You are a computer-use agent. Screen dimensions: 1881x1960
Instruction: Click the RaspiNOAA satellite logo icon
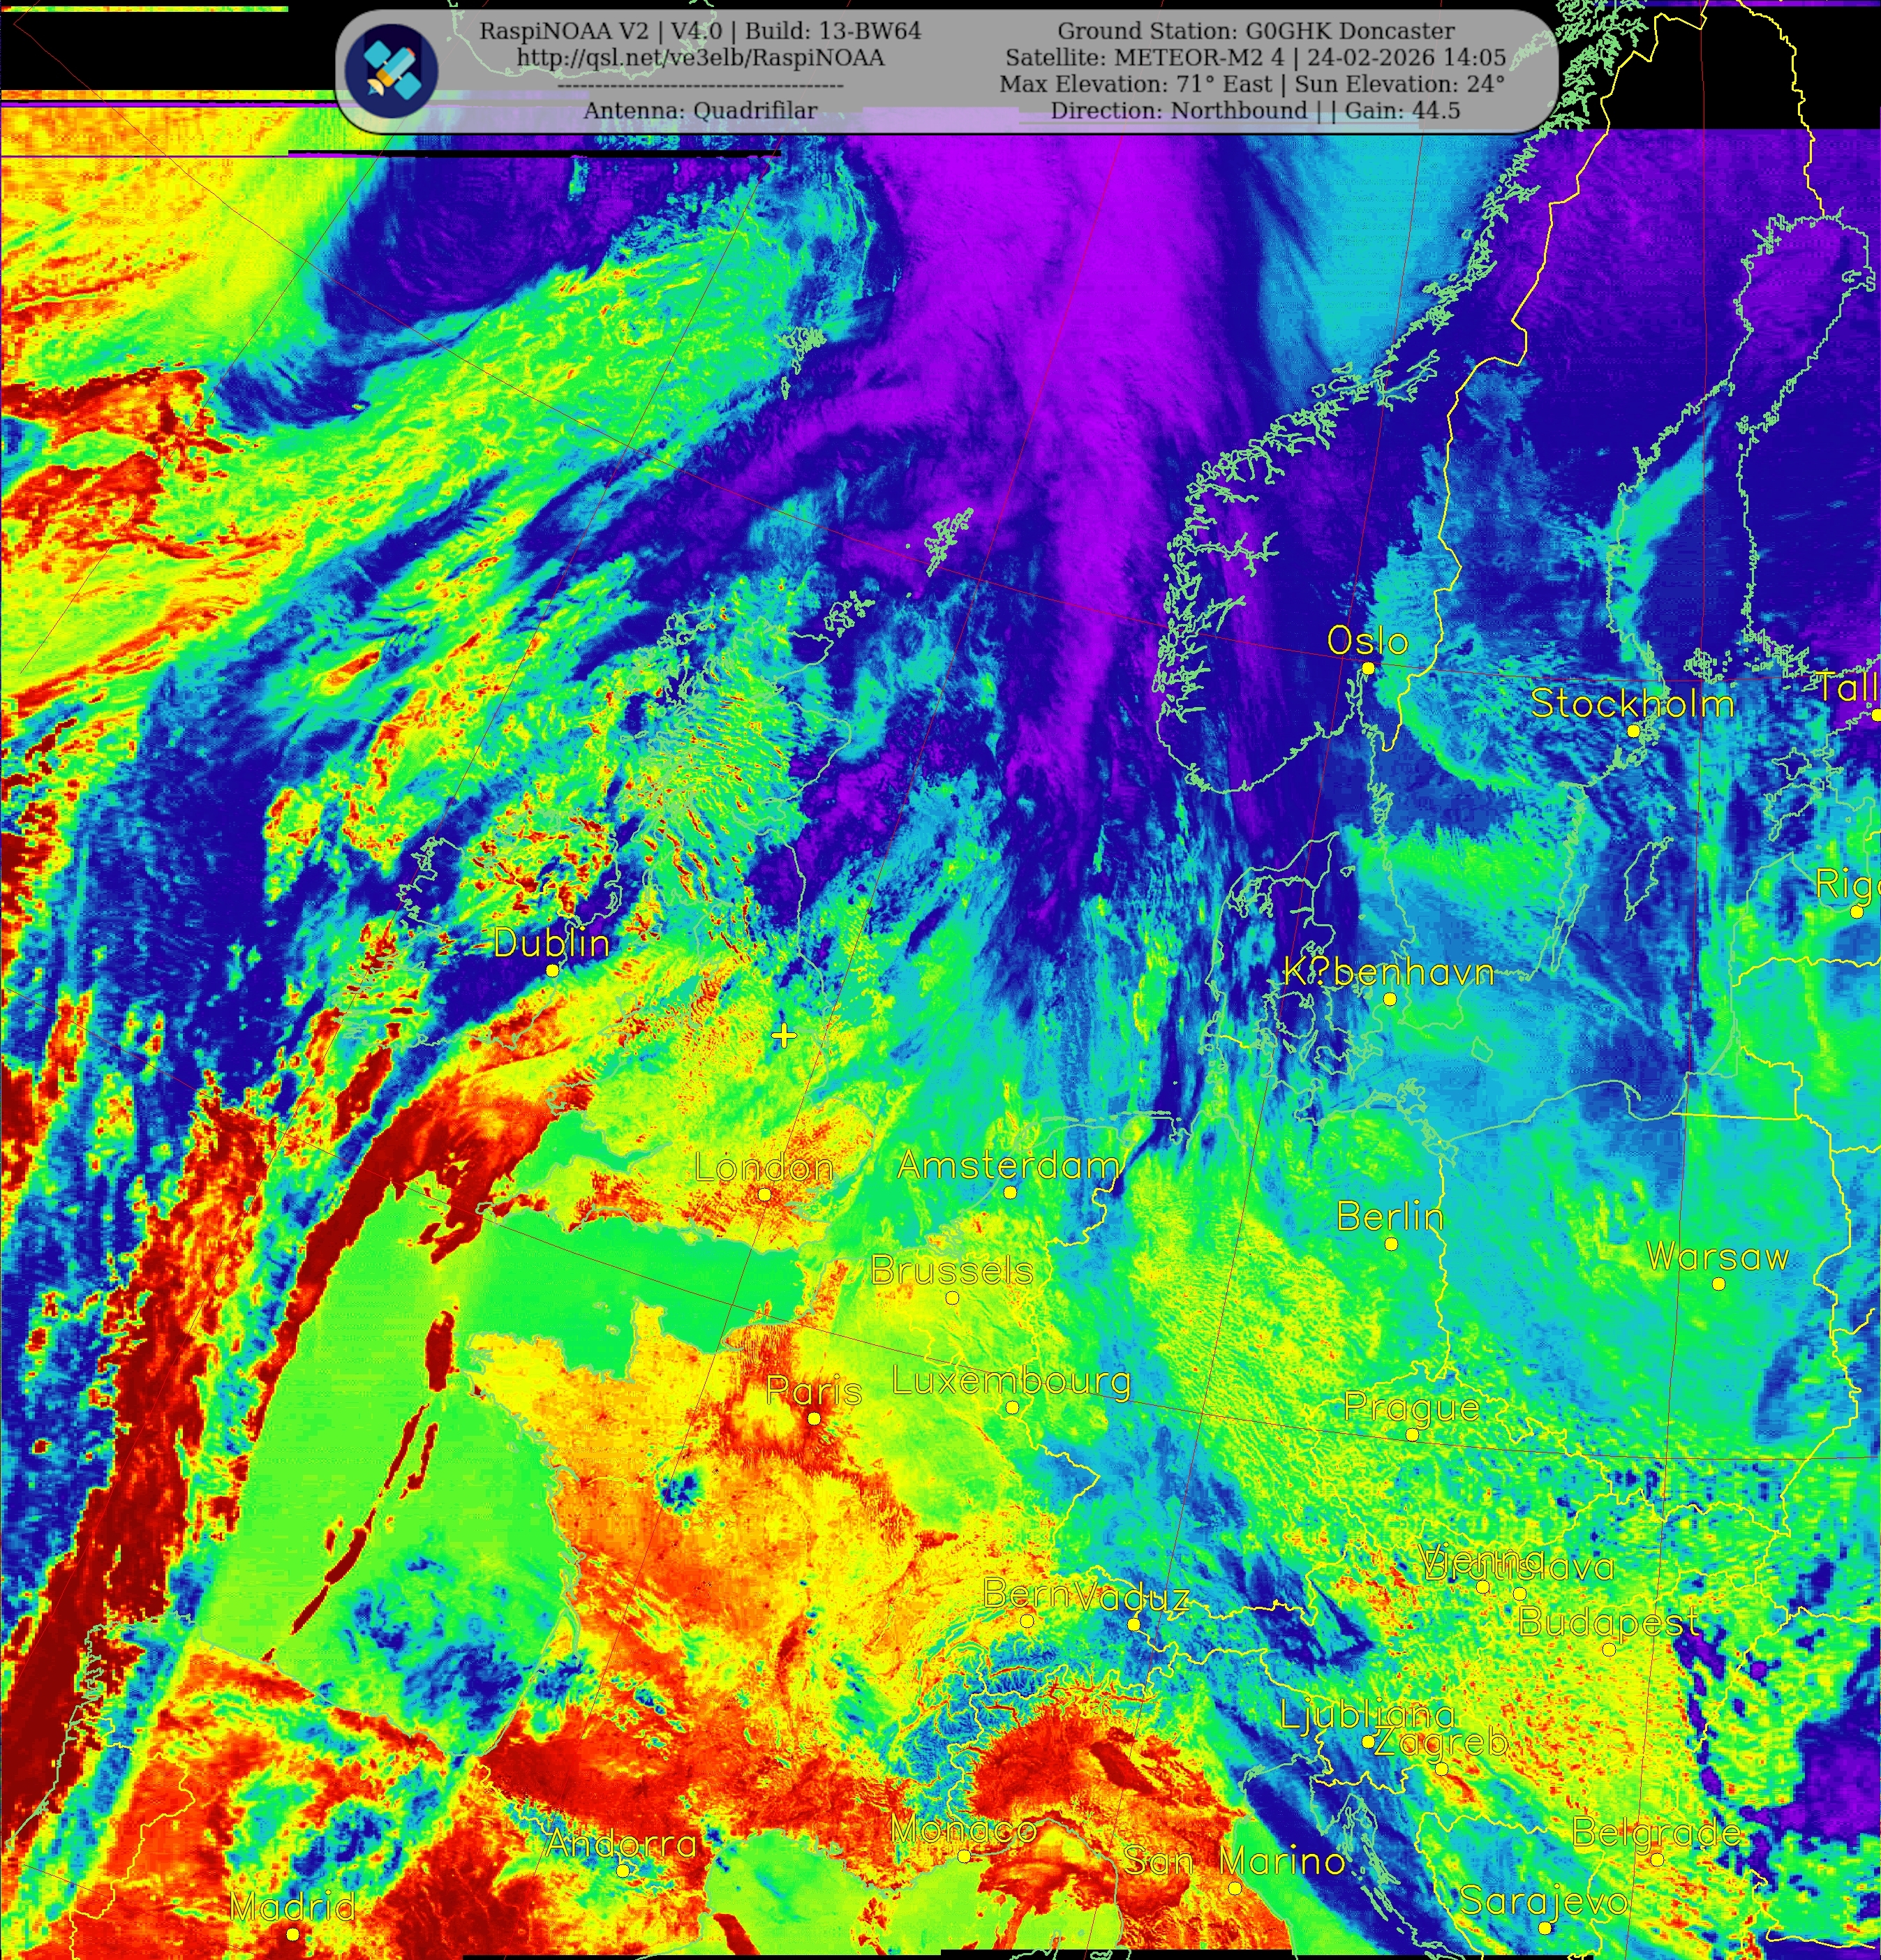pos(391,70)
